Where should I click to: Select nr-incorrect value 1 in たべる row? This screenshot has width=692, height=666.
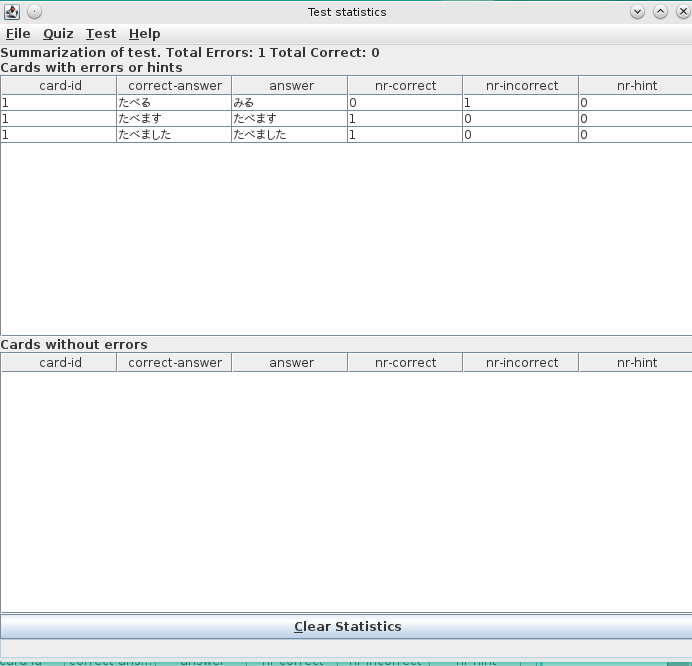[x=521, y=102]
